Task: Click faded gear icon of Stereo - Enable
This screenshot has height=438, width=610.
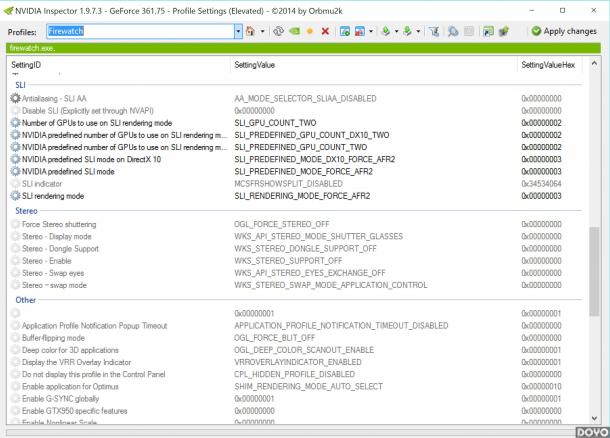Action: (15, 261)
